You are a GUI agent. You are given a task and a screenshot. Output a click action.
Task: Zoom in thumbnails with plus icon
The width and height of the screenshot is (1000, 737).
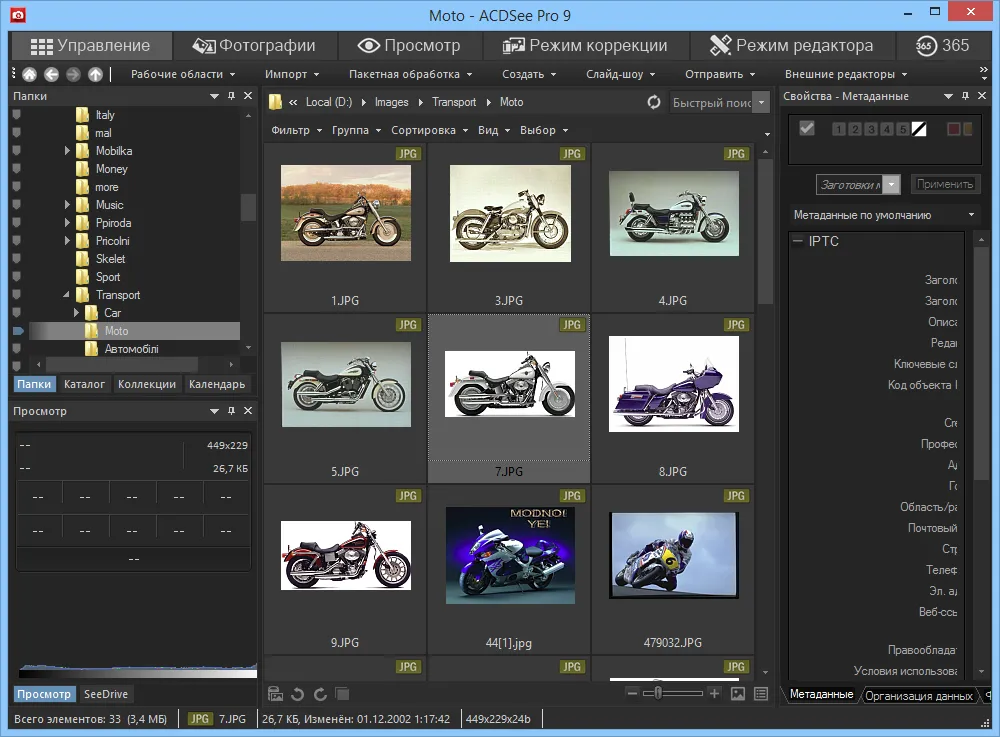(714, 693)
